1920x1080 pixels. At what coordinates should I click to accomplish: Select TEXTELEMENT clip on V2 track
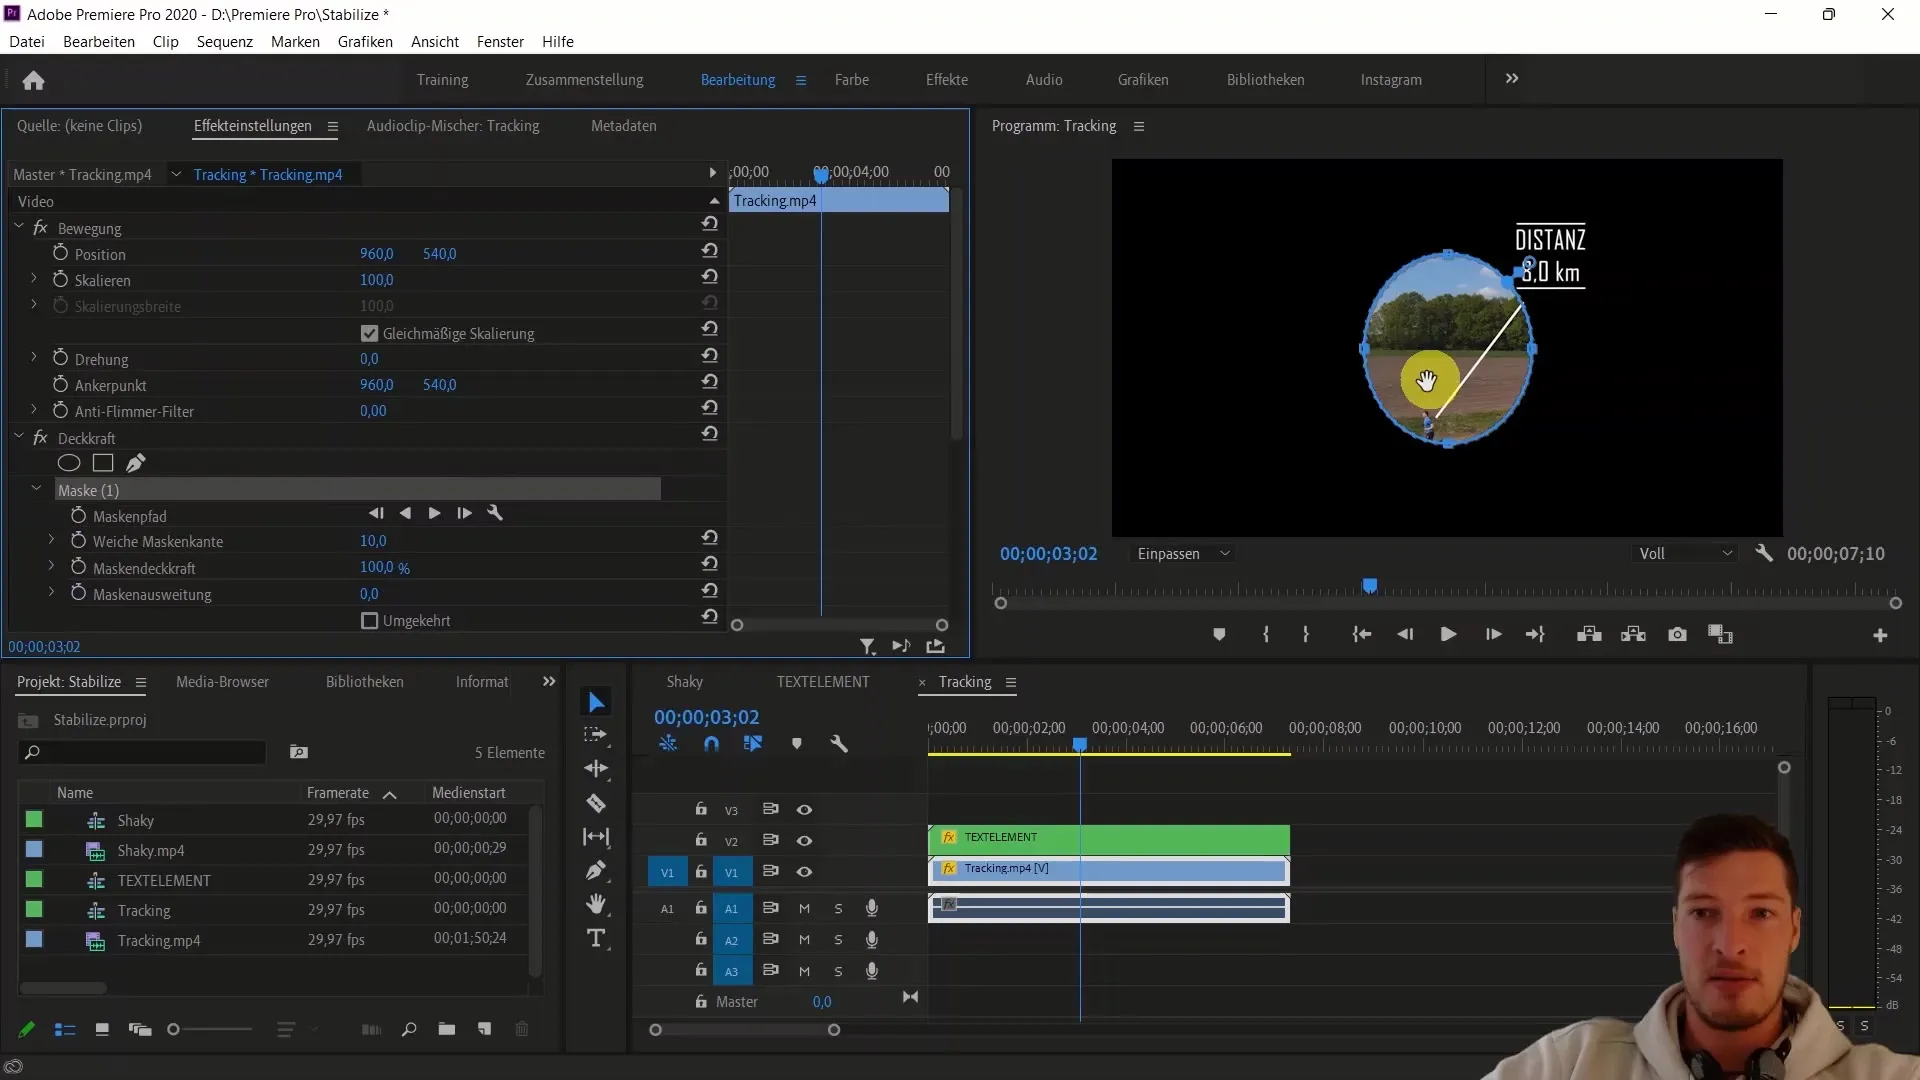pyautogui.click(x=1109, y=838)
